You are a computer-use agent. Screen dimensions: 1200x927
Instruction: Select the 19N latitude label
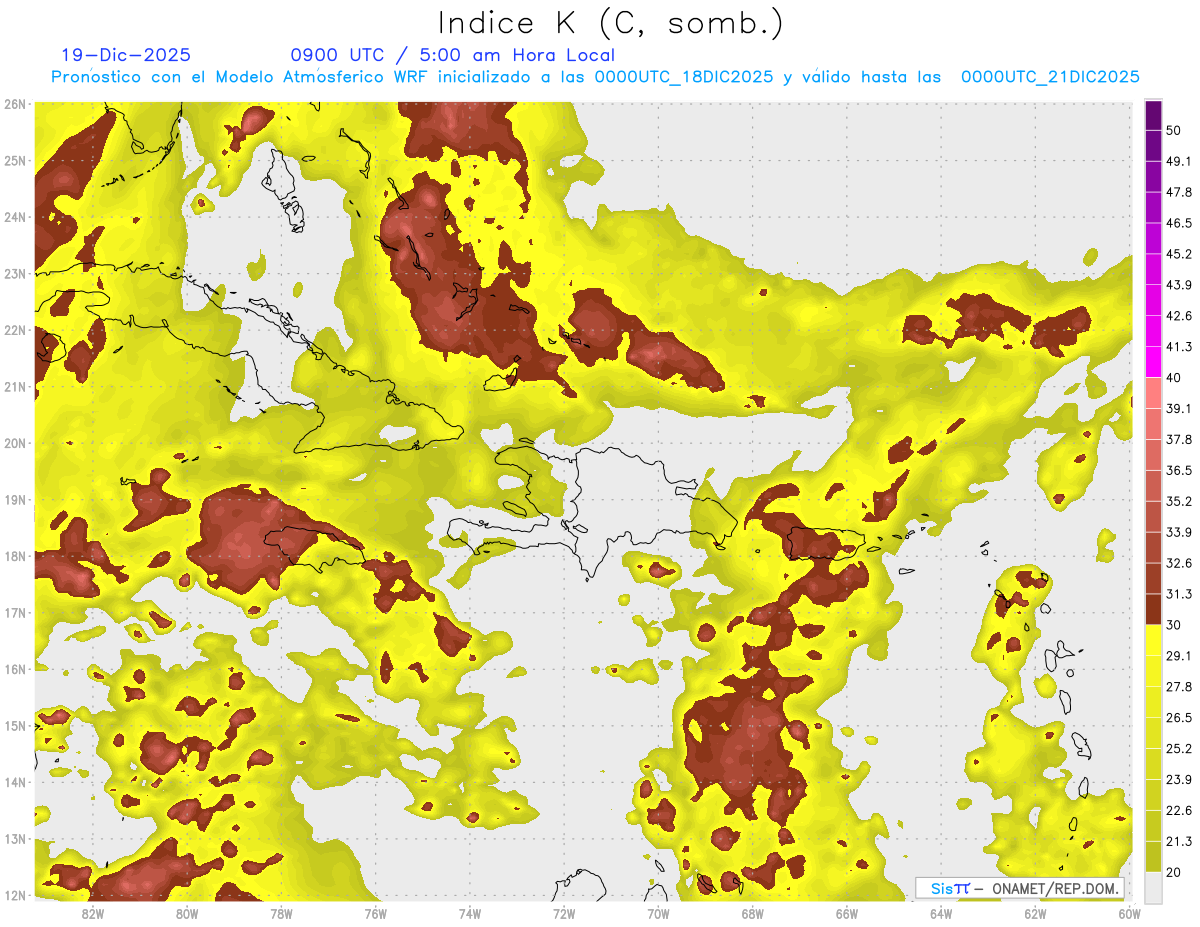point(15,500)
